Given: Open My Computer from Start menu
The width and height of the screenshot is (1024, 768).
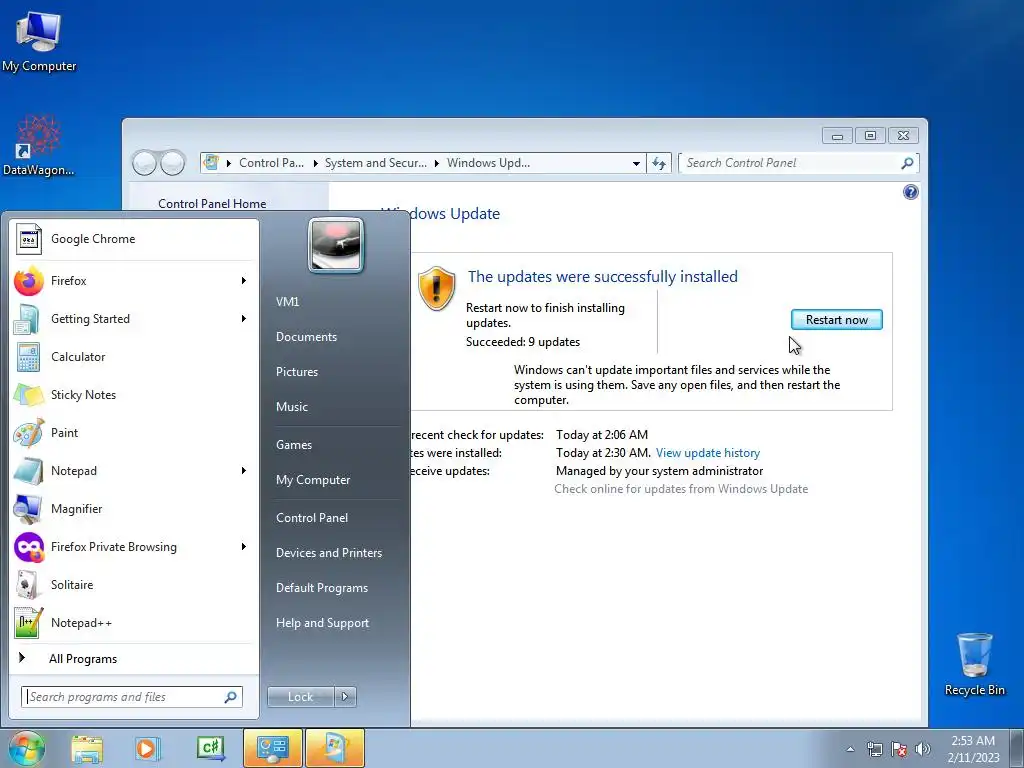Looking at the screenshot, I should coord(313,480).
